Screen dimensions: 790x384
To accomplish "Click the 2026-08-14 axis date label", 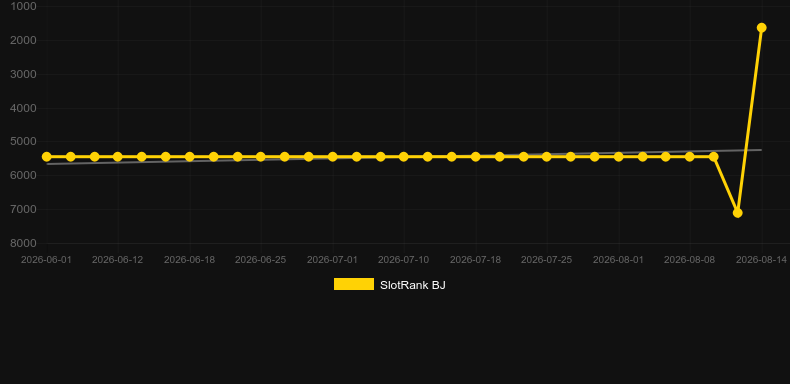I will coord(761,260).
